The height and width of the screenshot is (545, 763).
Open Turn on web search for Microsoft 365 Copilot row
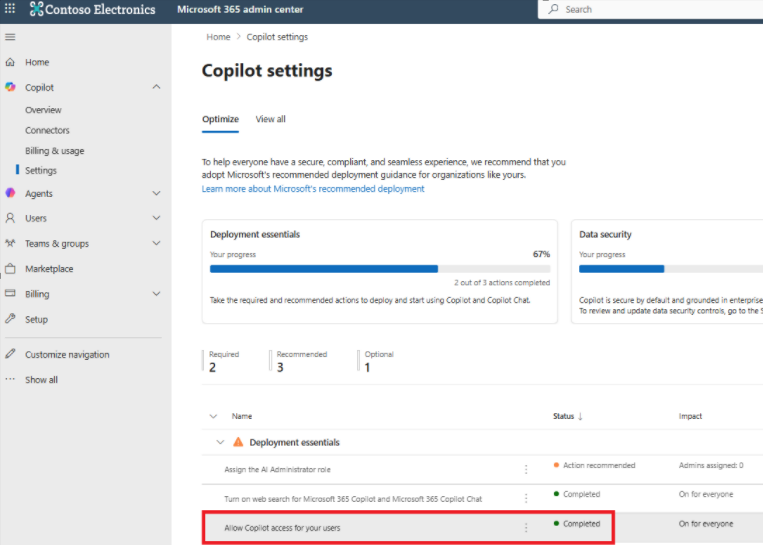pos(353,499)
